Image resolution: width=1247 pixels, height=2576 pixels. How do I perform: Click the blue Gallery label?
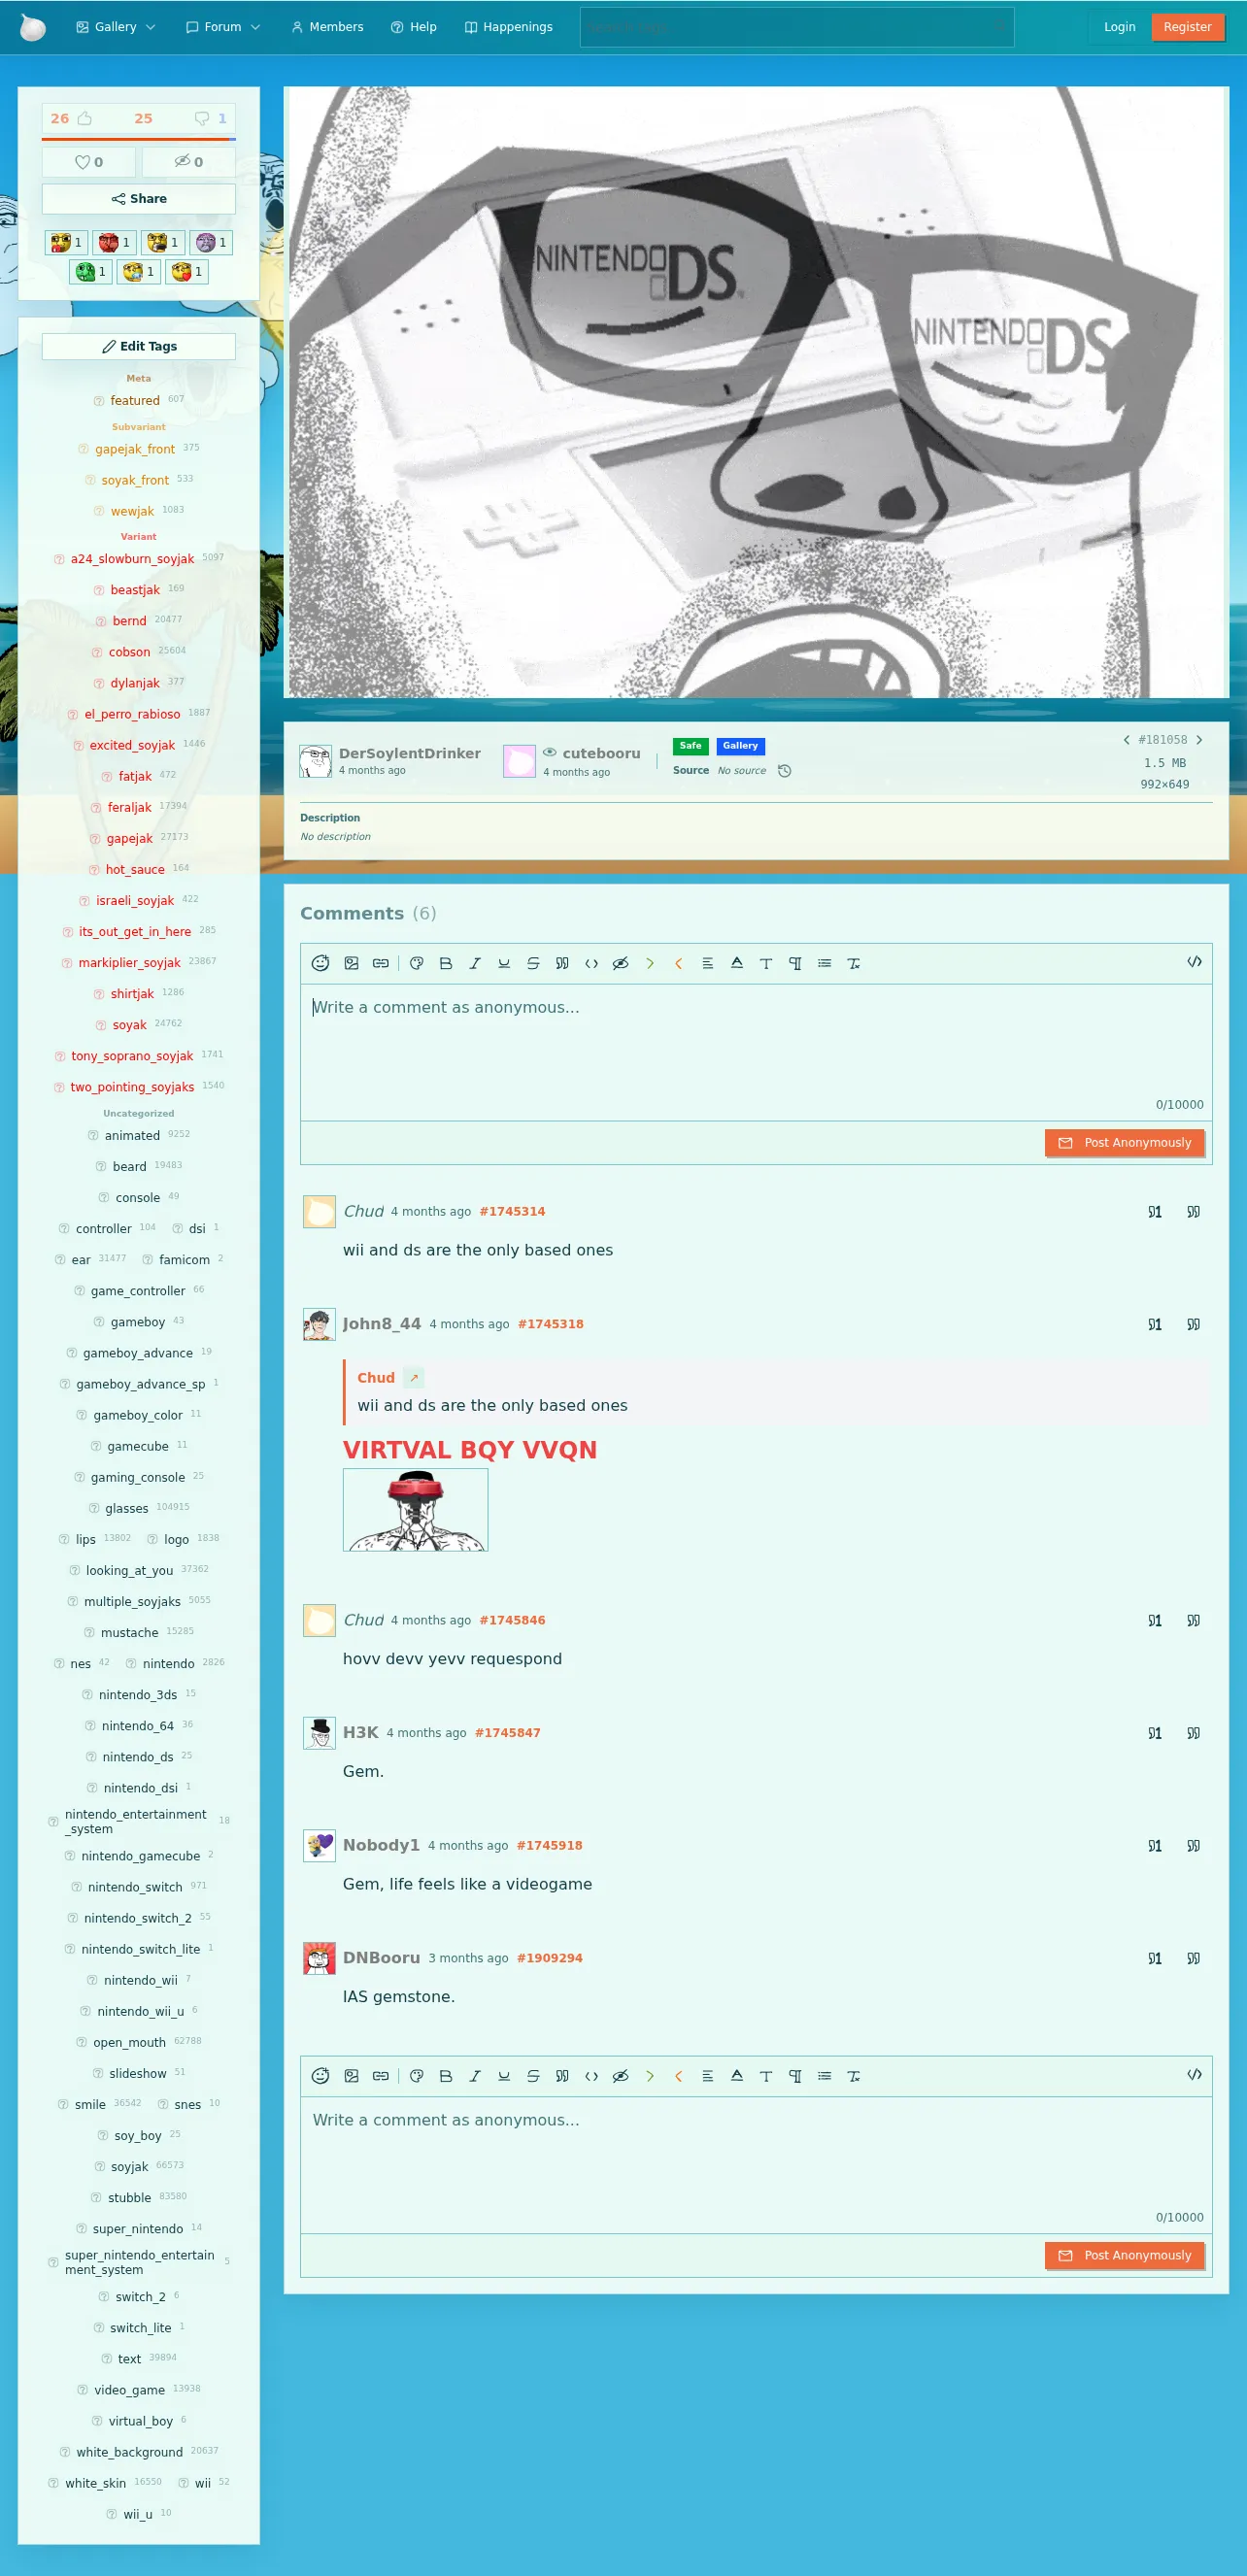740,746
